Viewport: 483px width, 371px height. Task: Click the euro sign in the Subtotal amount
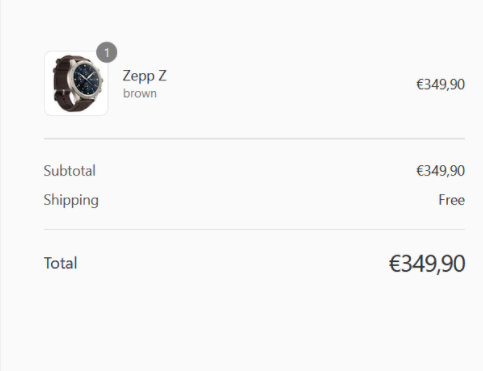pos(420,171)
